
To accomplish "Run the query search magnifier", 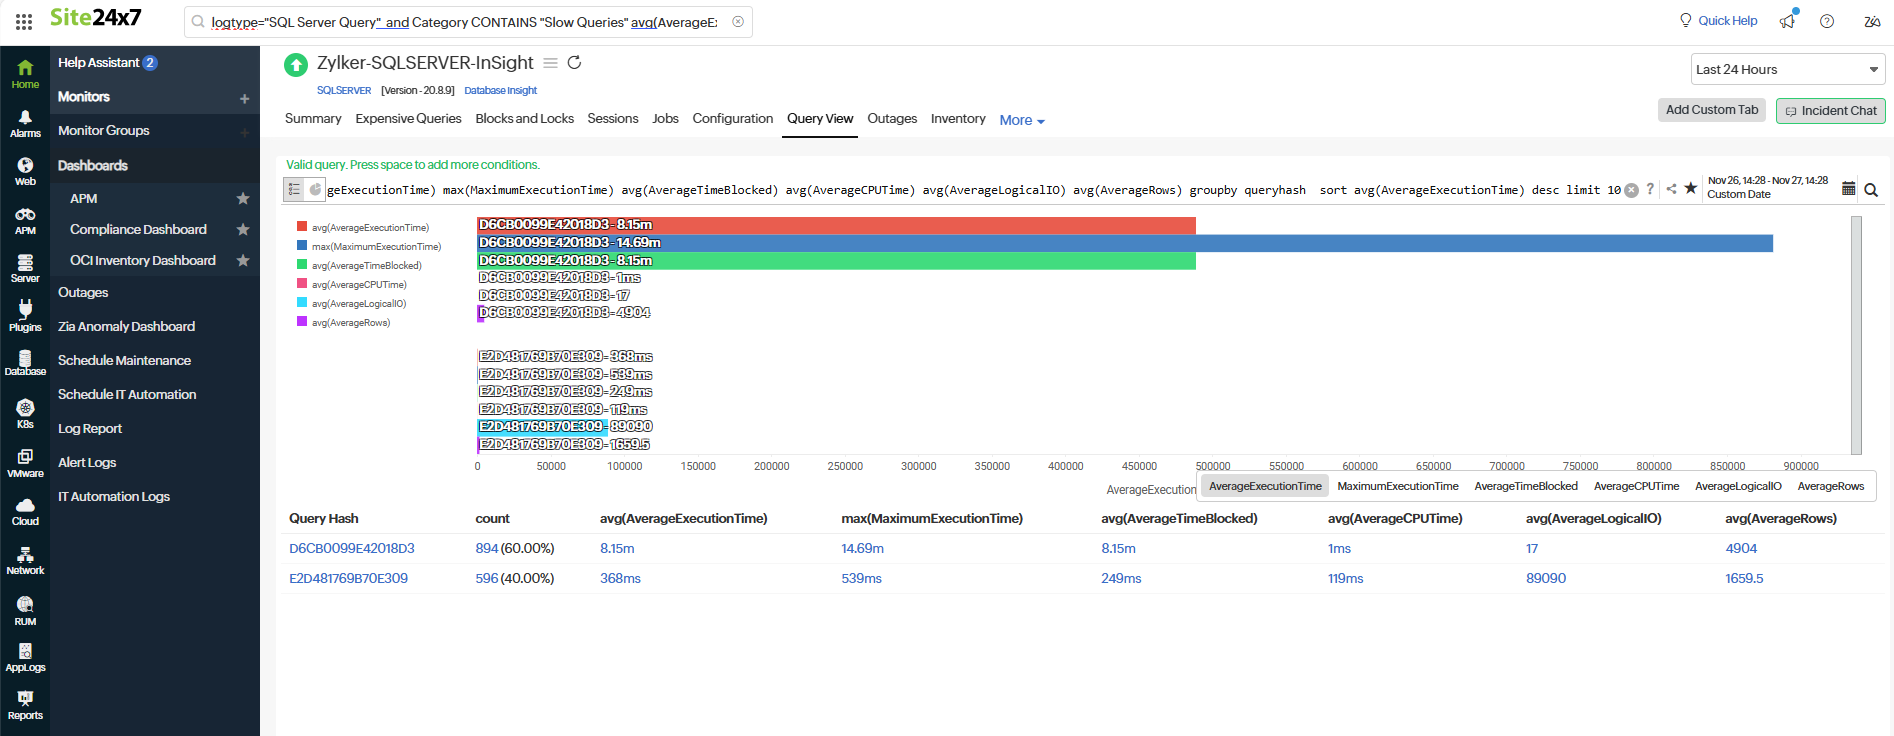I will (1871, 189).
